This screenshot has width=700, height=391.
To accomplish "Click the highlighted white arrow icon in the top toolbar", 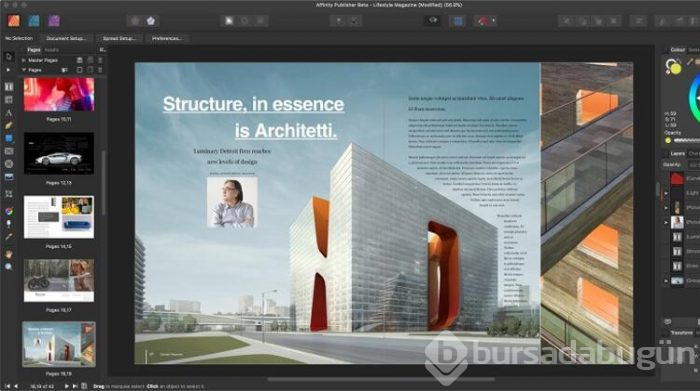I will (229, 21).
